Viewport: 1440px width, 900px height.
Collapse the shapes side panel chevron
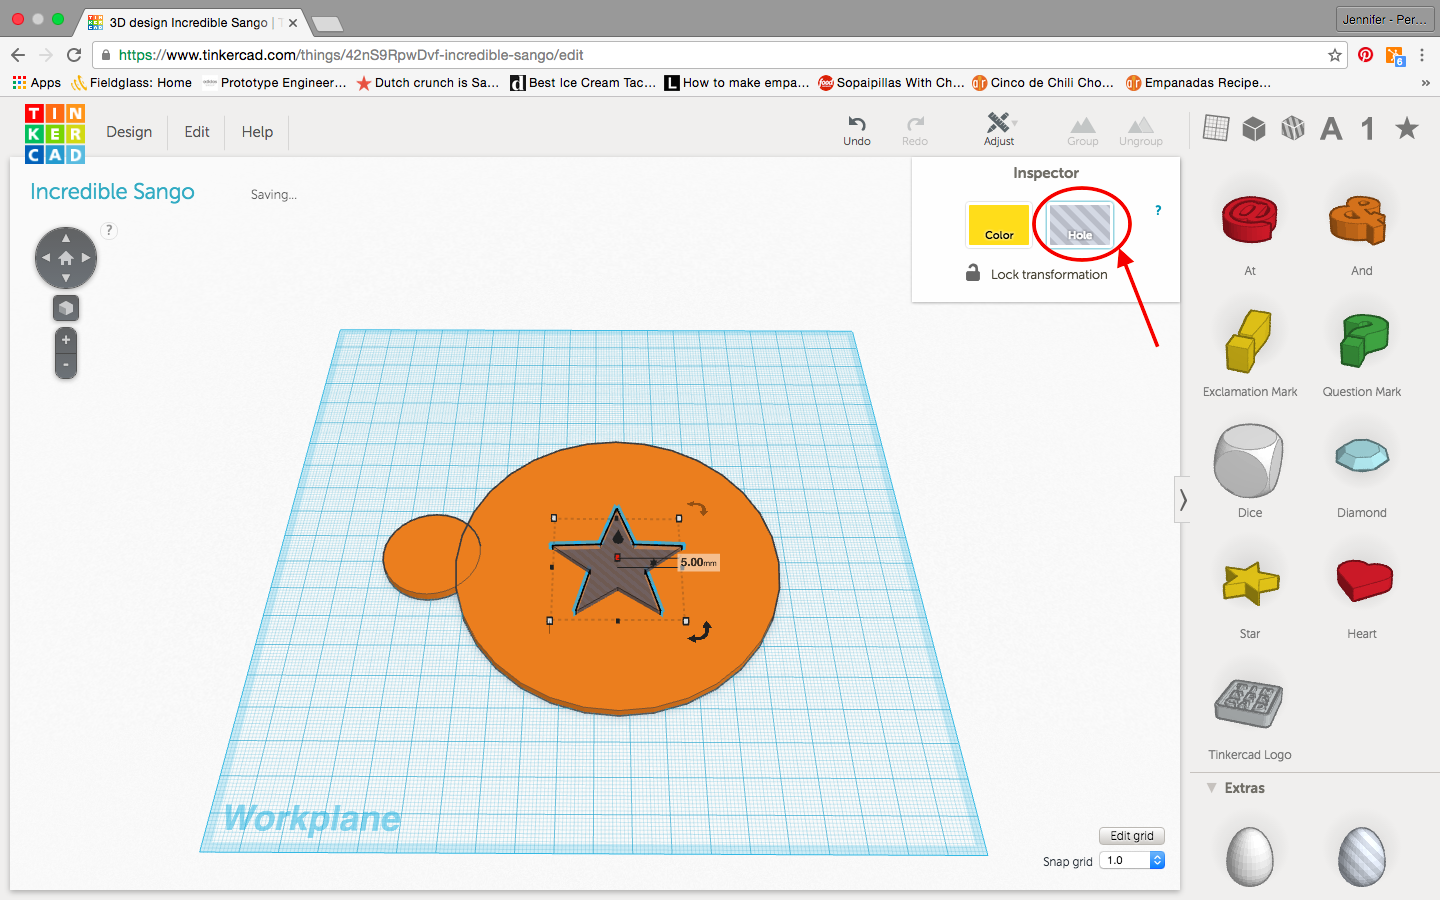click(1183, 499)
